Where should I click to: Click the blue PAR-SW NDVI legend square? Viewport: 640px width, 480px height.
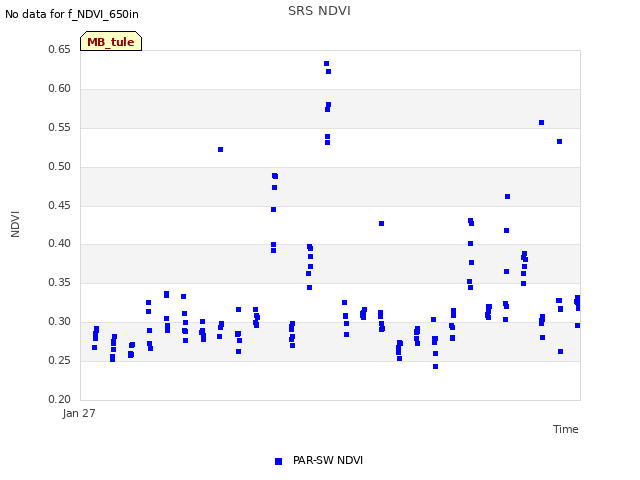pyautogui.click(x=278, y=461)
